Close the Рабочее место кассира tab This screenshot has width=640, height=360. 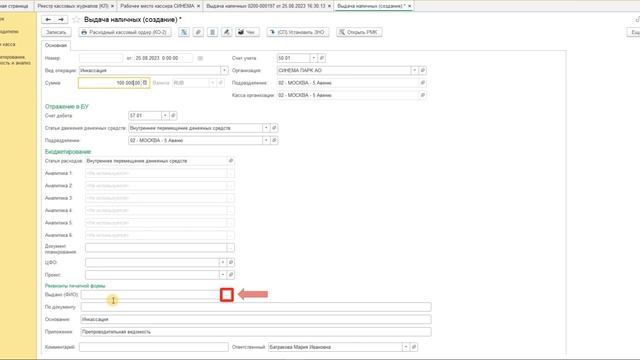pos(199,6)
